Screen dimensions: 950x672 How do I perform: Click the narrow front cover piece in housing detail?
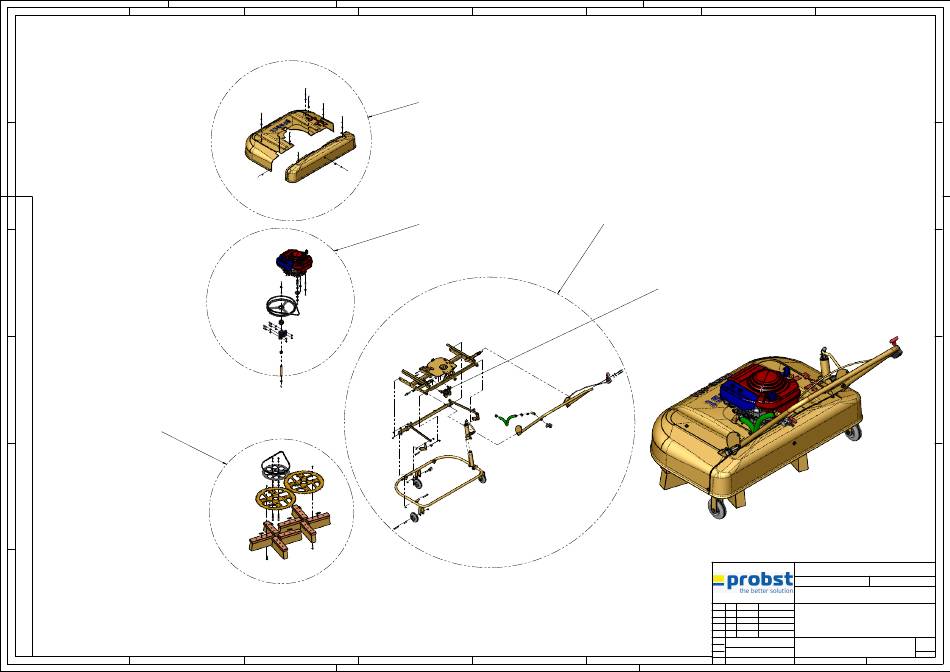click(x=321, y=158)
